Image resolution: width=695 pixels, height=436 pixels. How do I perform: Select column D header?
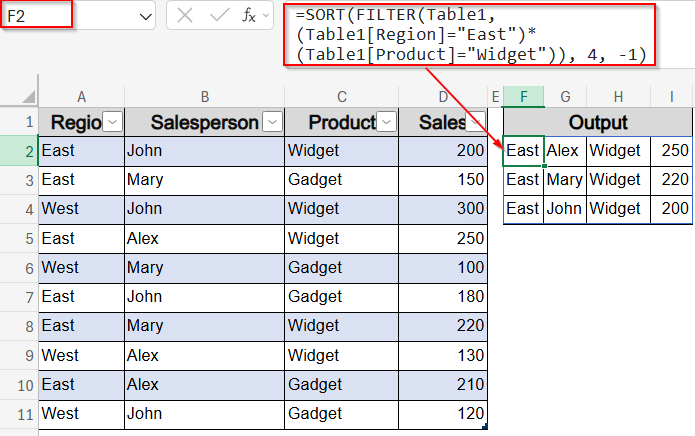(443, 96)
